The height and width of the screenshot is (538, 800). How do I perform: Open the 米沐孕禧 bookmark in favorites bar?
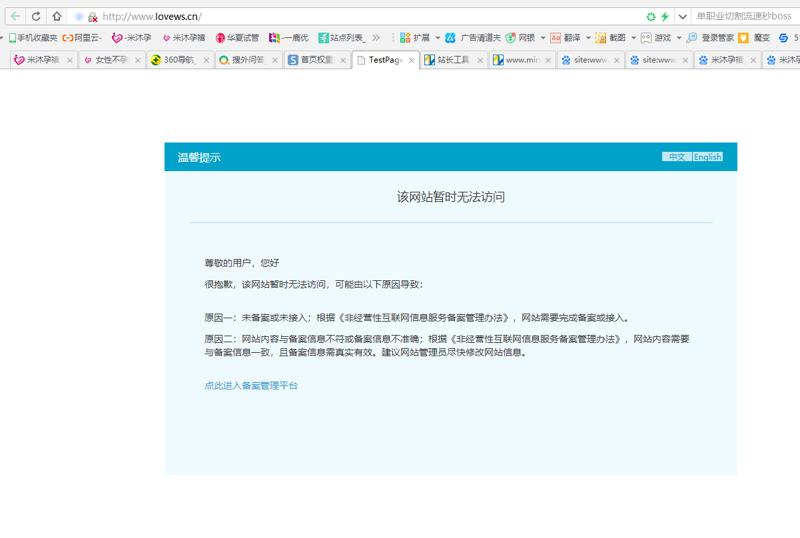pyautogui.click(x=184, y=38)
